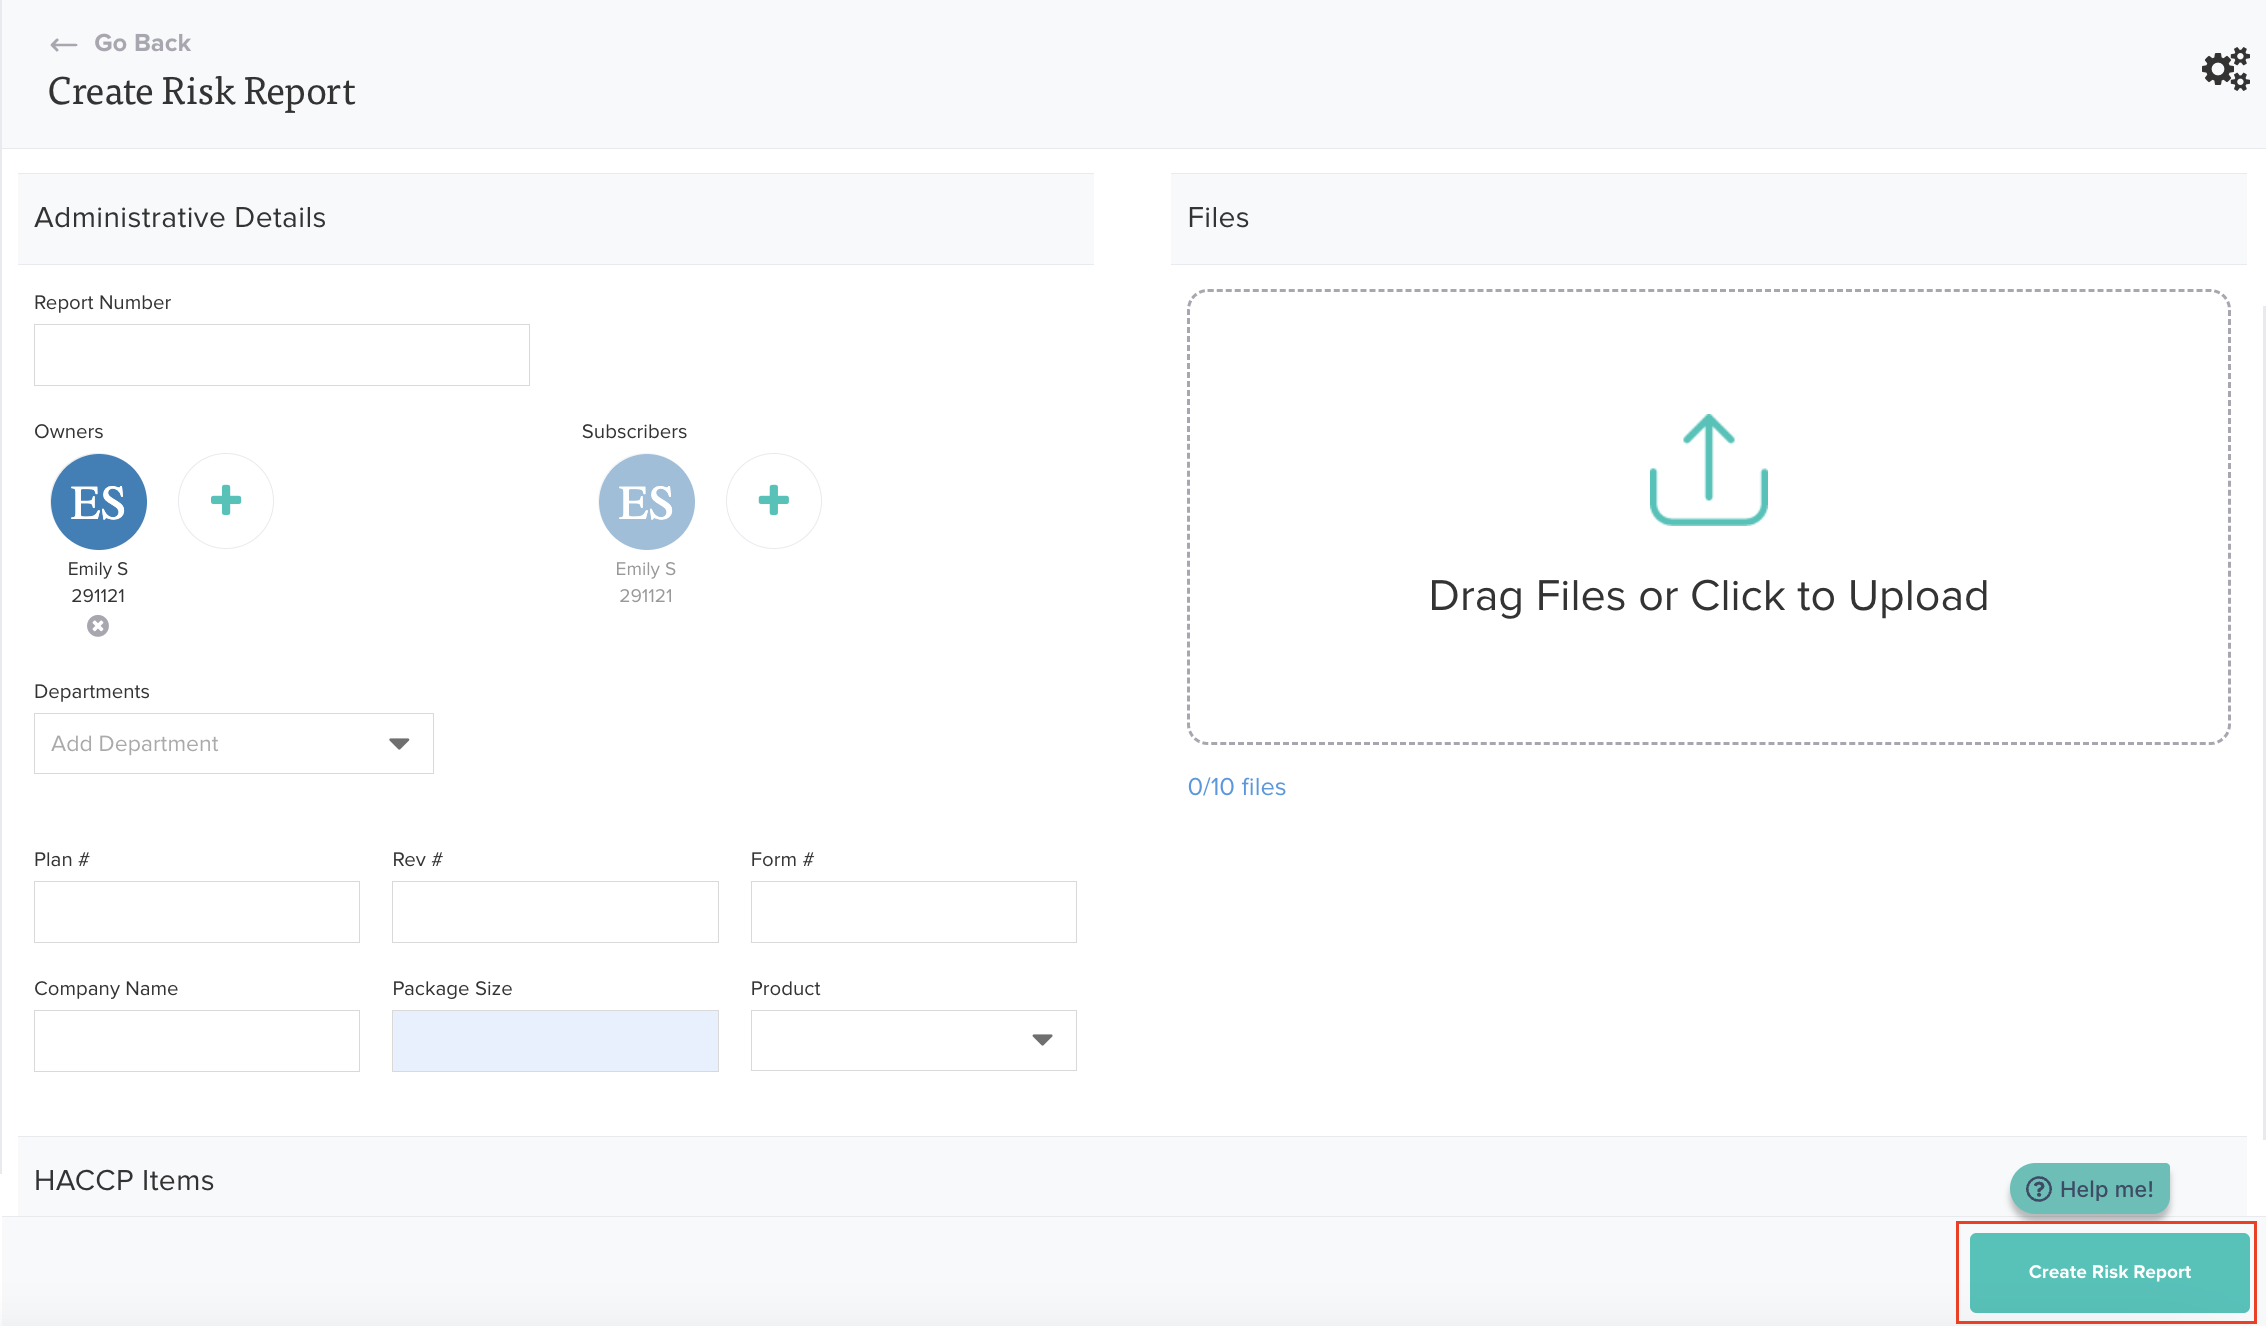Click the upload arrow icon
Viewport: 2266px width, 1326px height.
tap(1708, 469)
